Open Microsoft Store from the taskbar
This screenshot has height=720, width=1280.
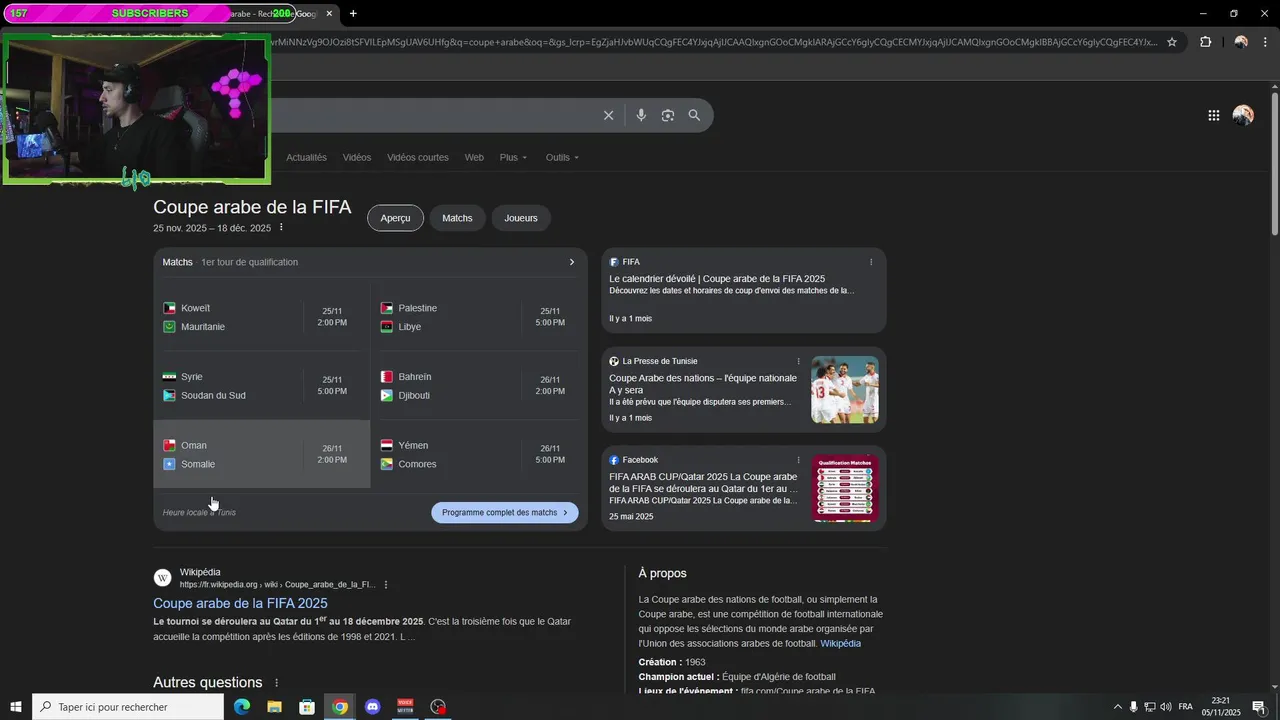307,707
